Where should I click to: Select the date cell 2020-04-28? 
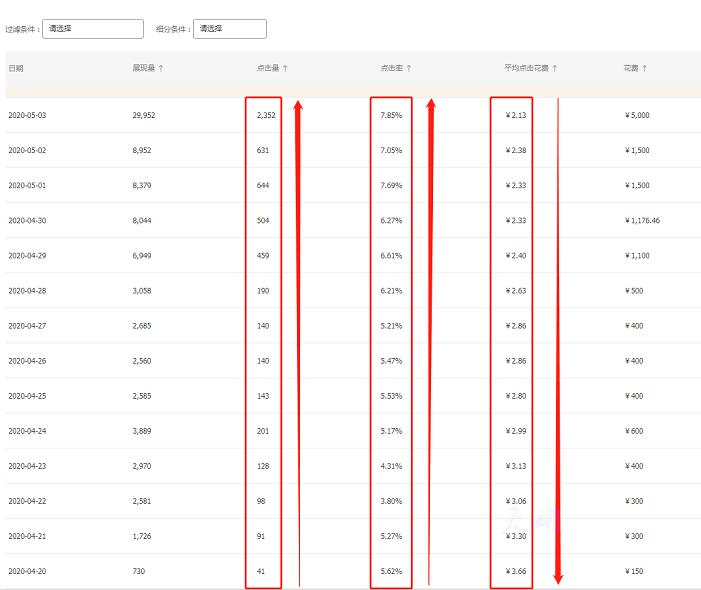tap(27, 291)
